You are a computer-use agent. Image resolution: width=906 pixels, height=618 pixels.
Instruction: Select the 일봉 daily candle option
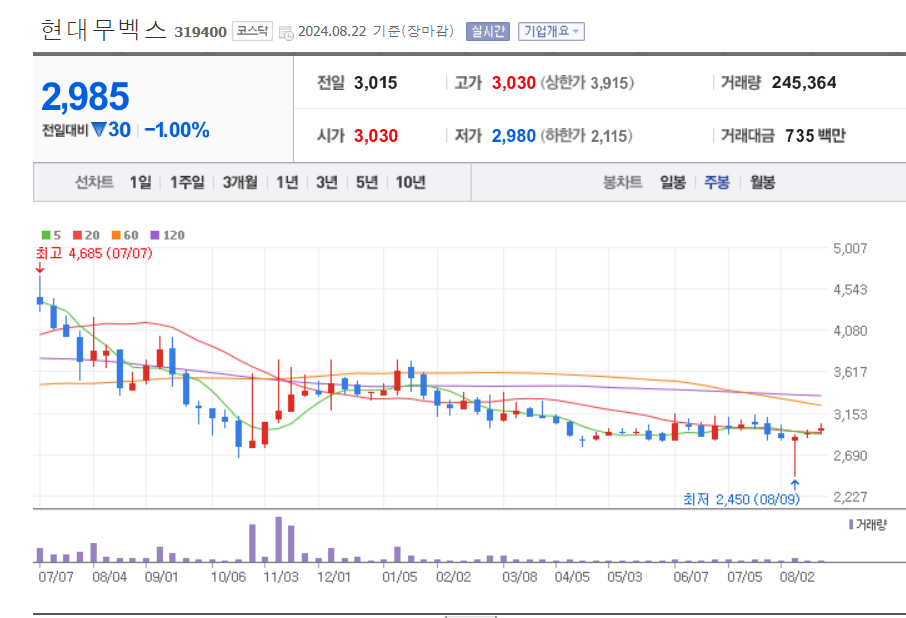[x=672, y=183]
